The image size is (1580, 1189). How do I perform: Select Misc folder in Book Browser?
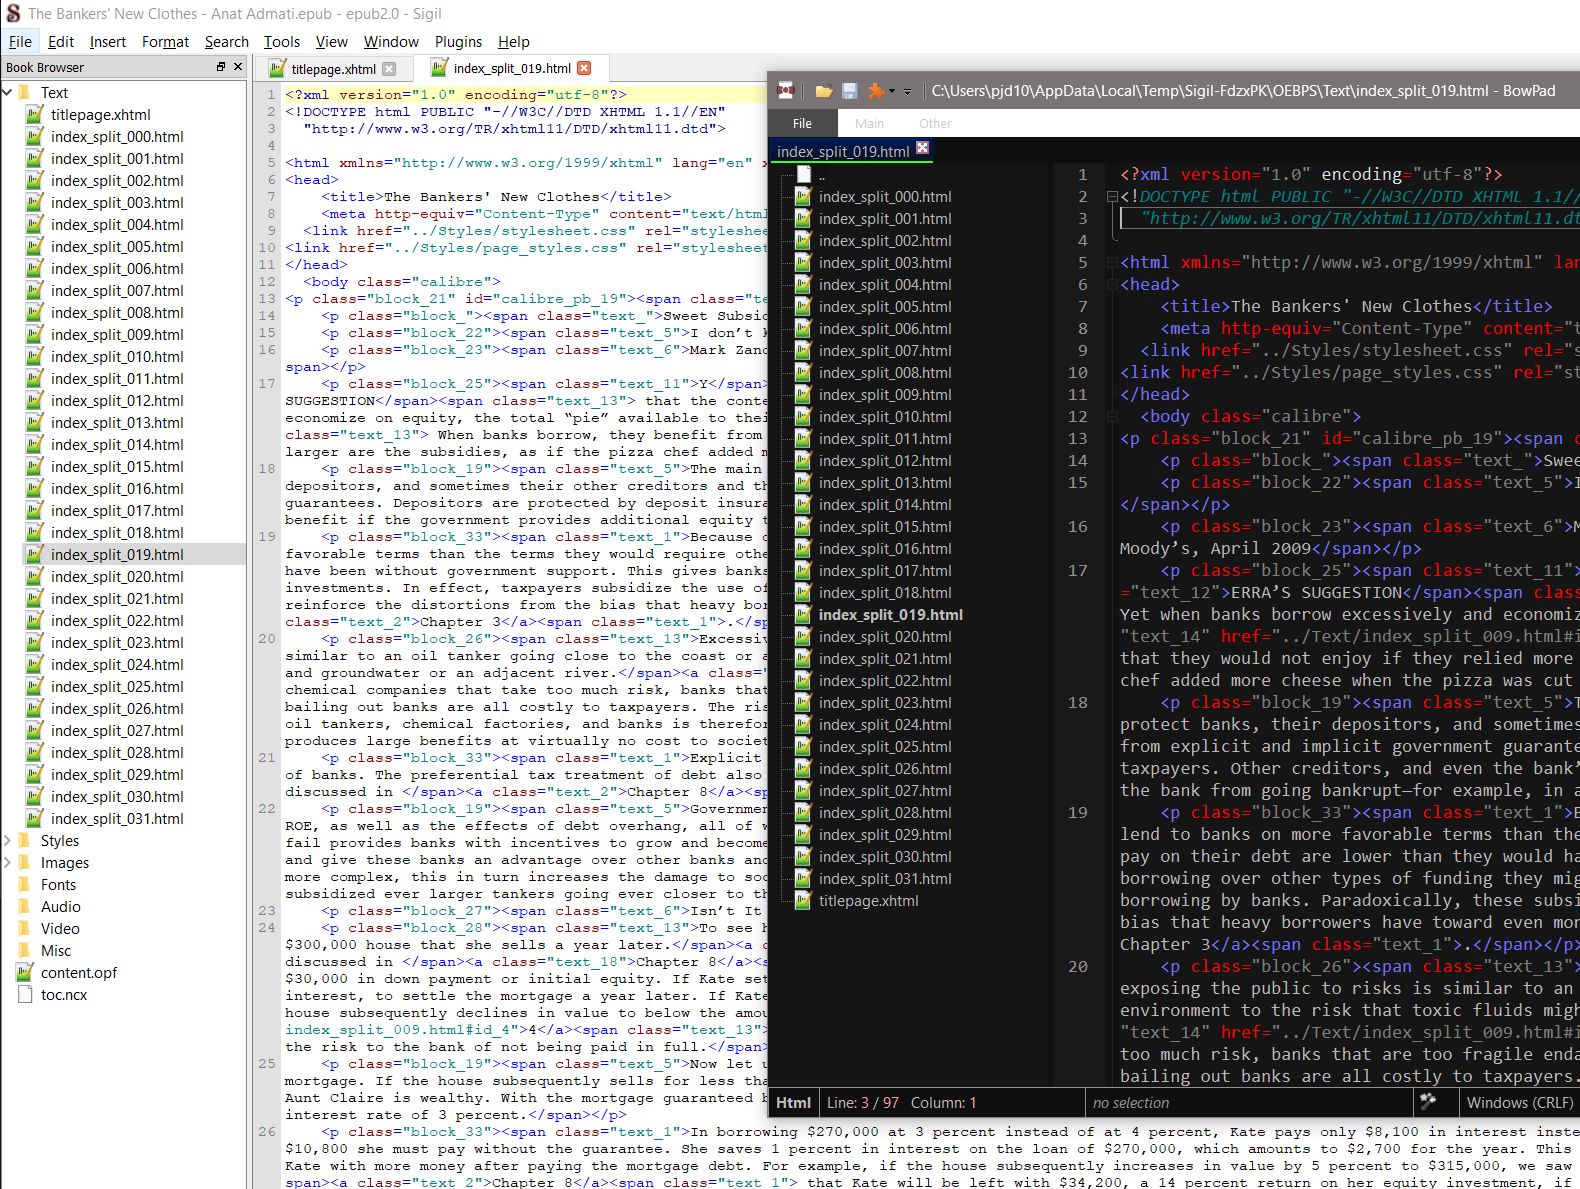tap(56, 950)
